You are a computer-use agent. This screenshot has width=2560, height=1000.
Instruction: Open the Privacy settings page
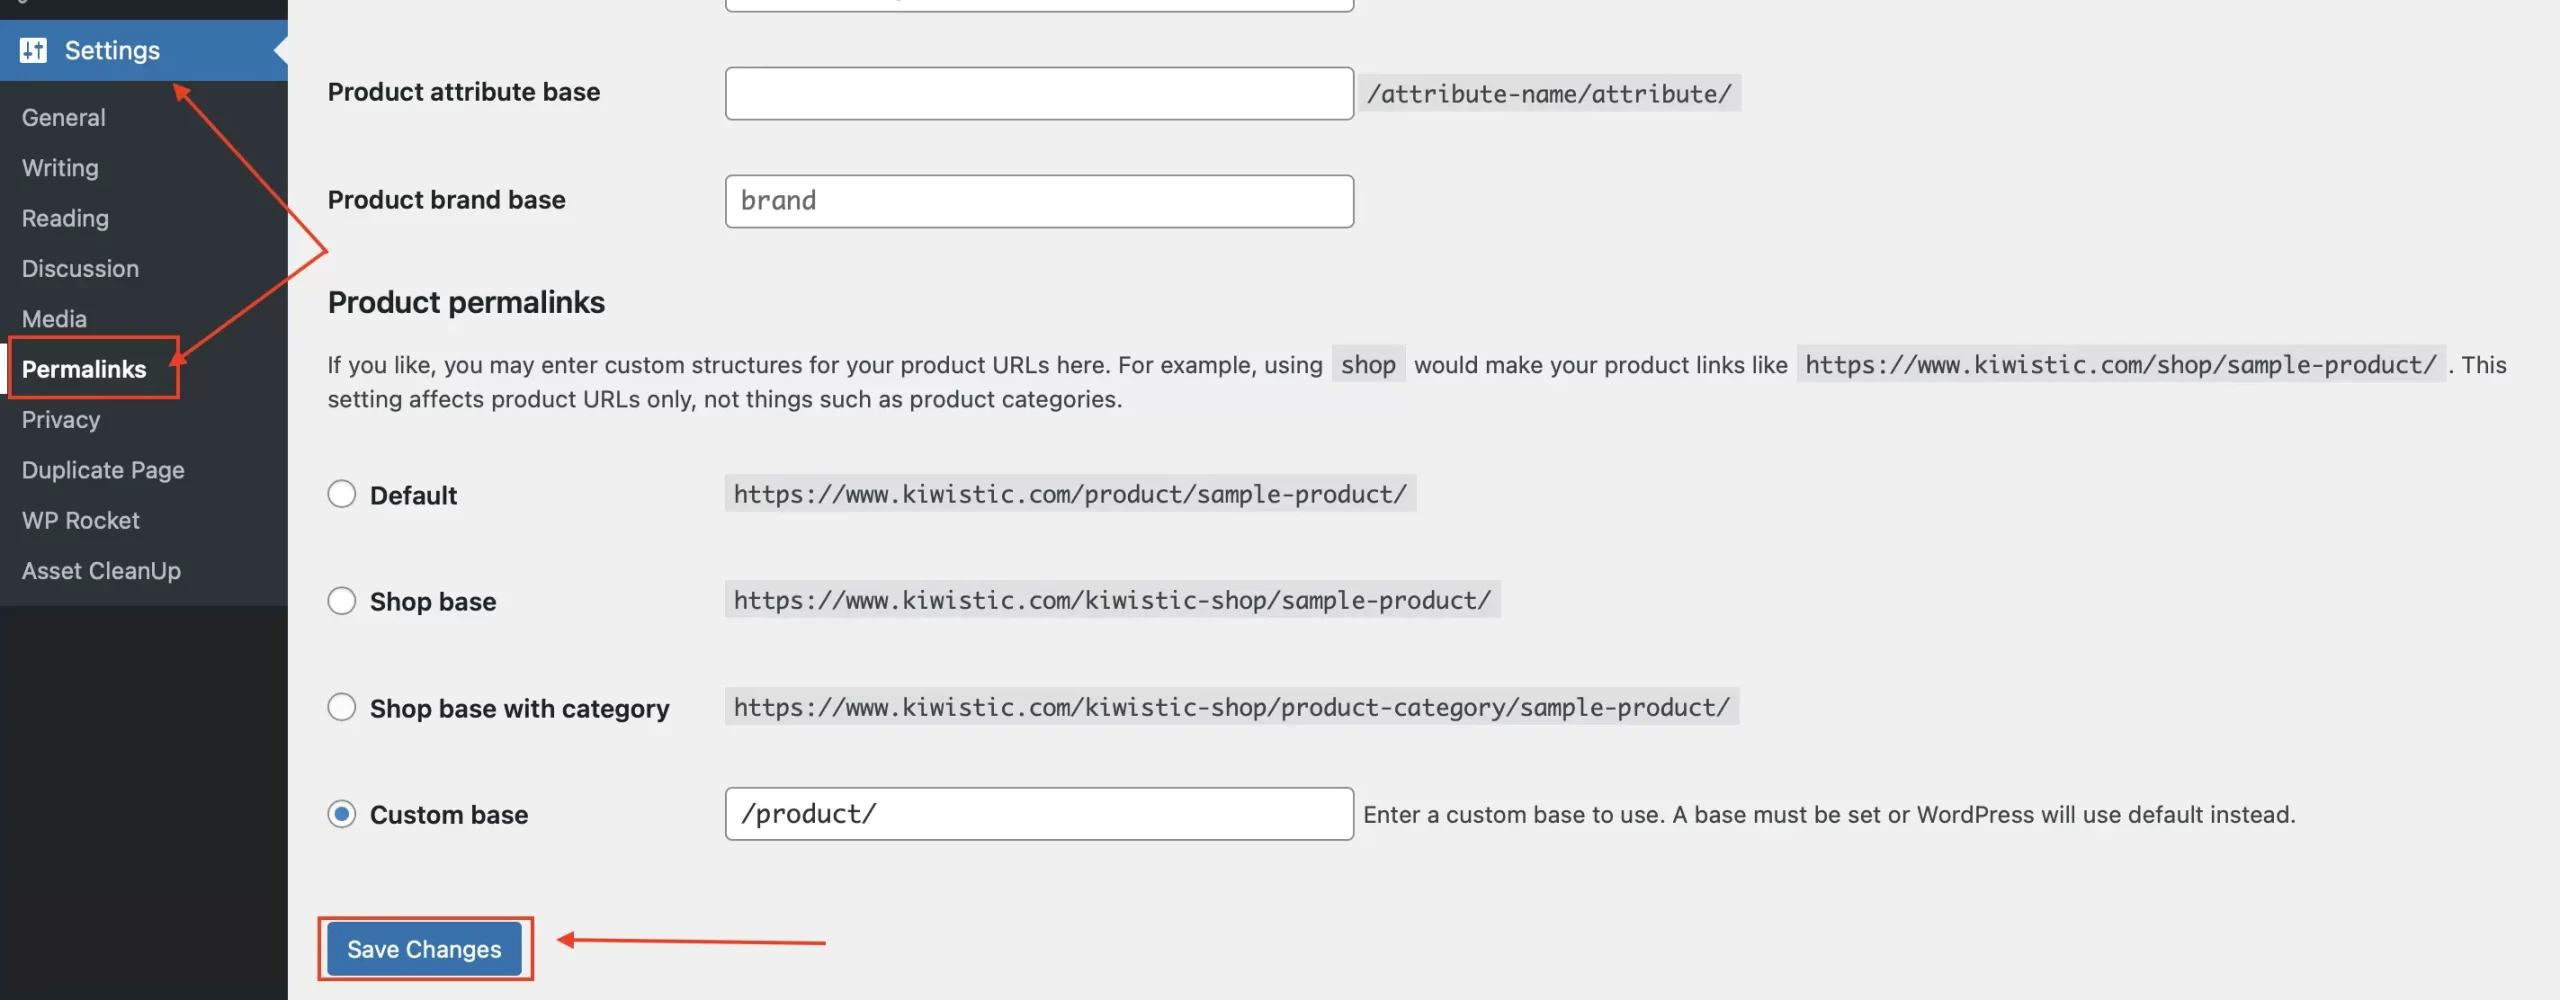[60, 419]
